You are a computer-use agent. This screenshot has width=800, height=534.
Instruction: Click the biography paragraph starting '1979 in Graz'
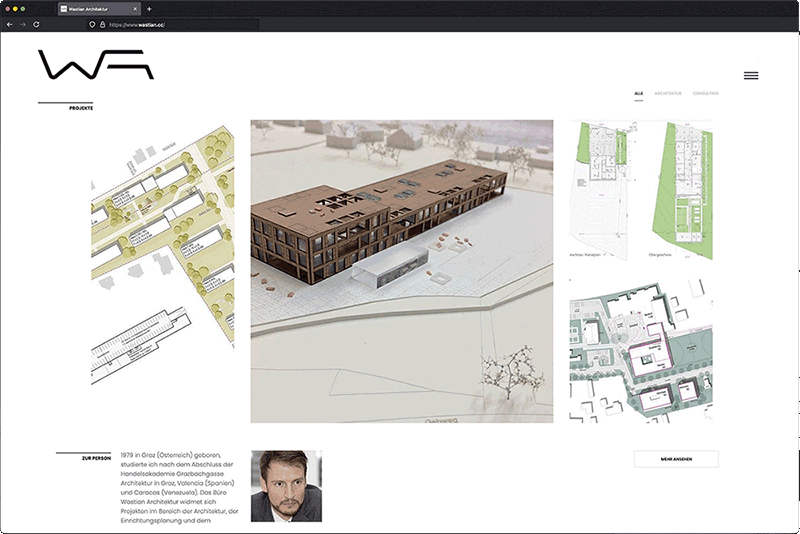coord(179,488)
